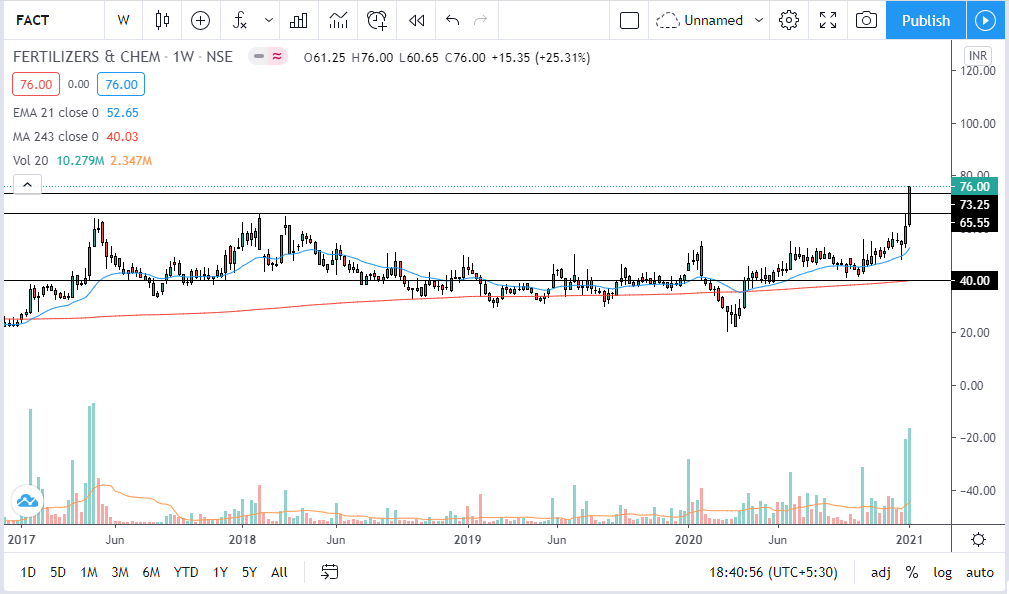The height and width of the screenshot is (594, 1009).
Task: Create an alert with clock-plus icon
Action: (377, 21)
